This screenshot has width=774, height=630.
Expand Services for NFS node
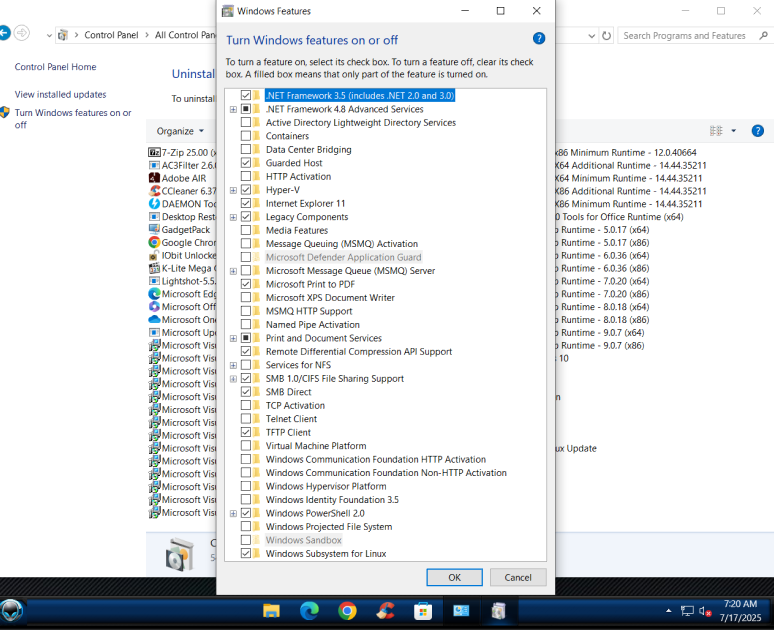click(233, 365)
